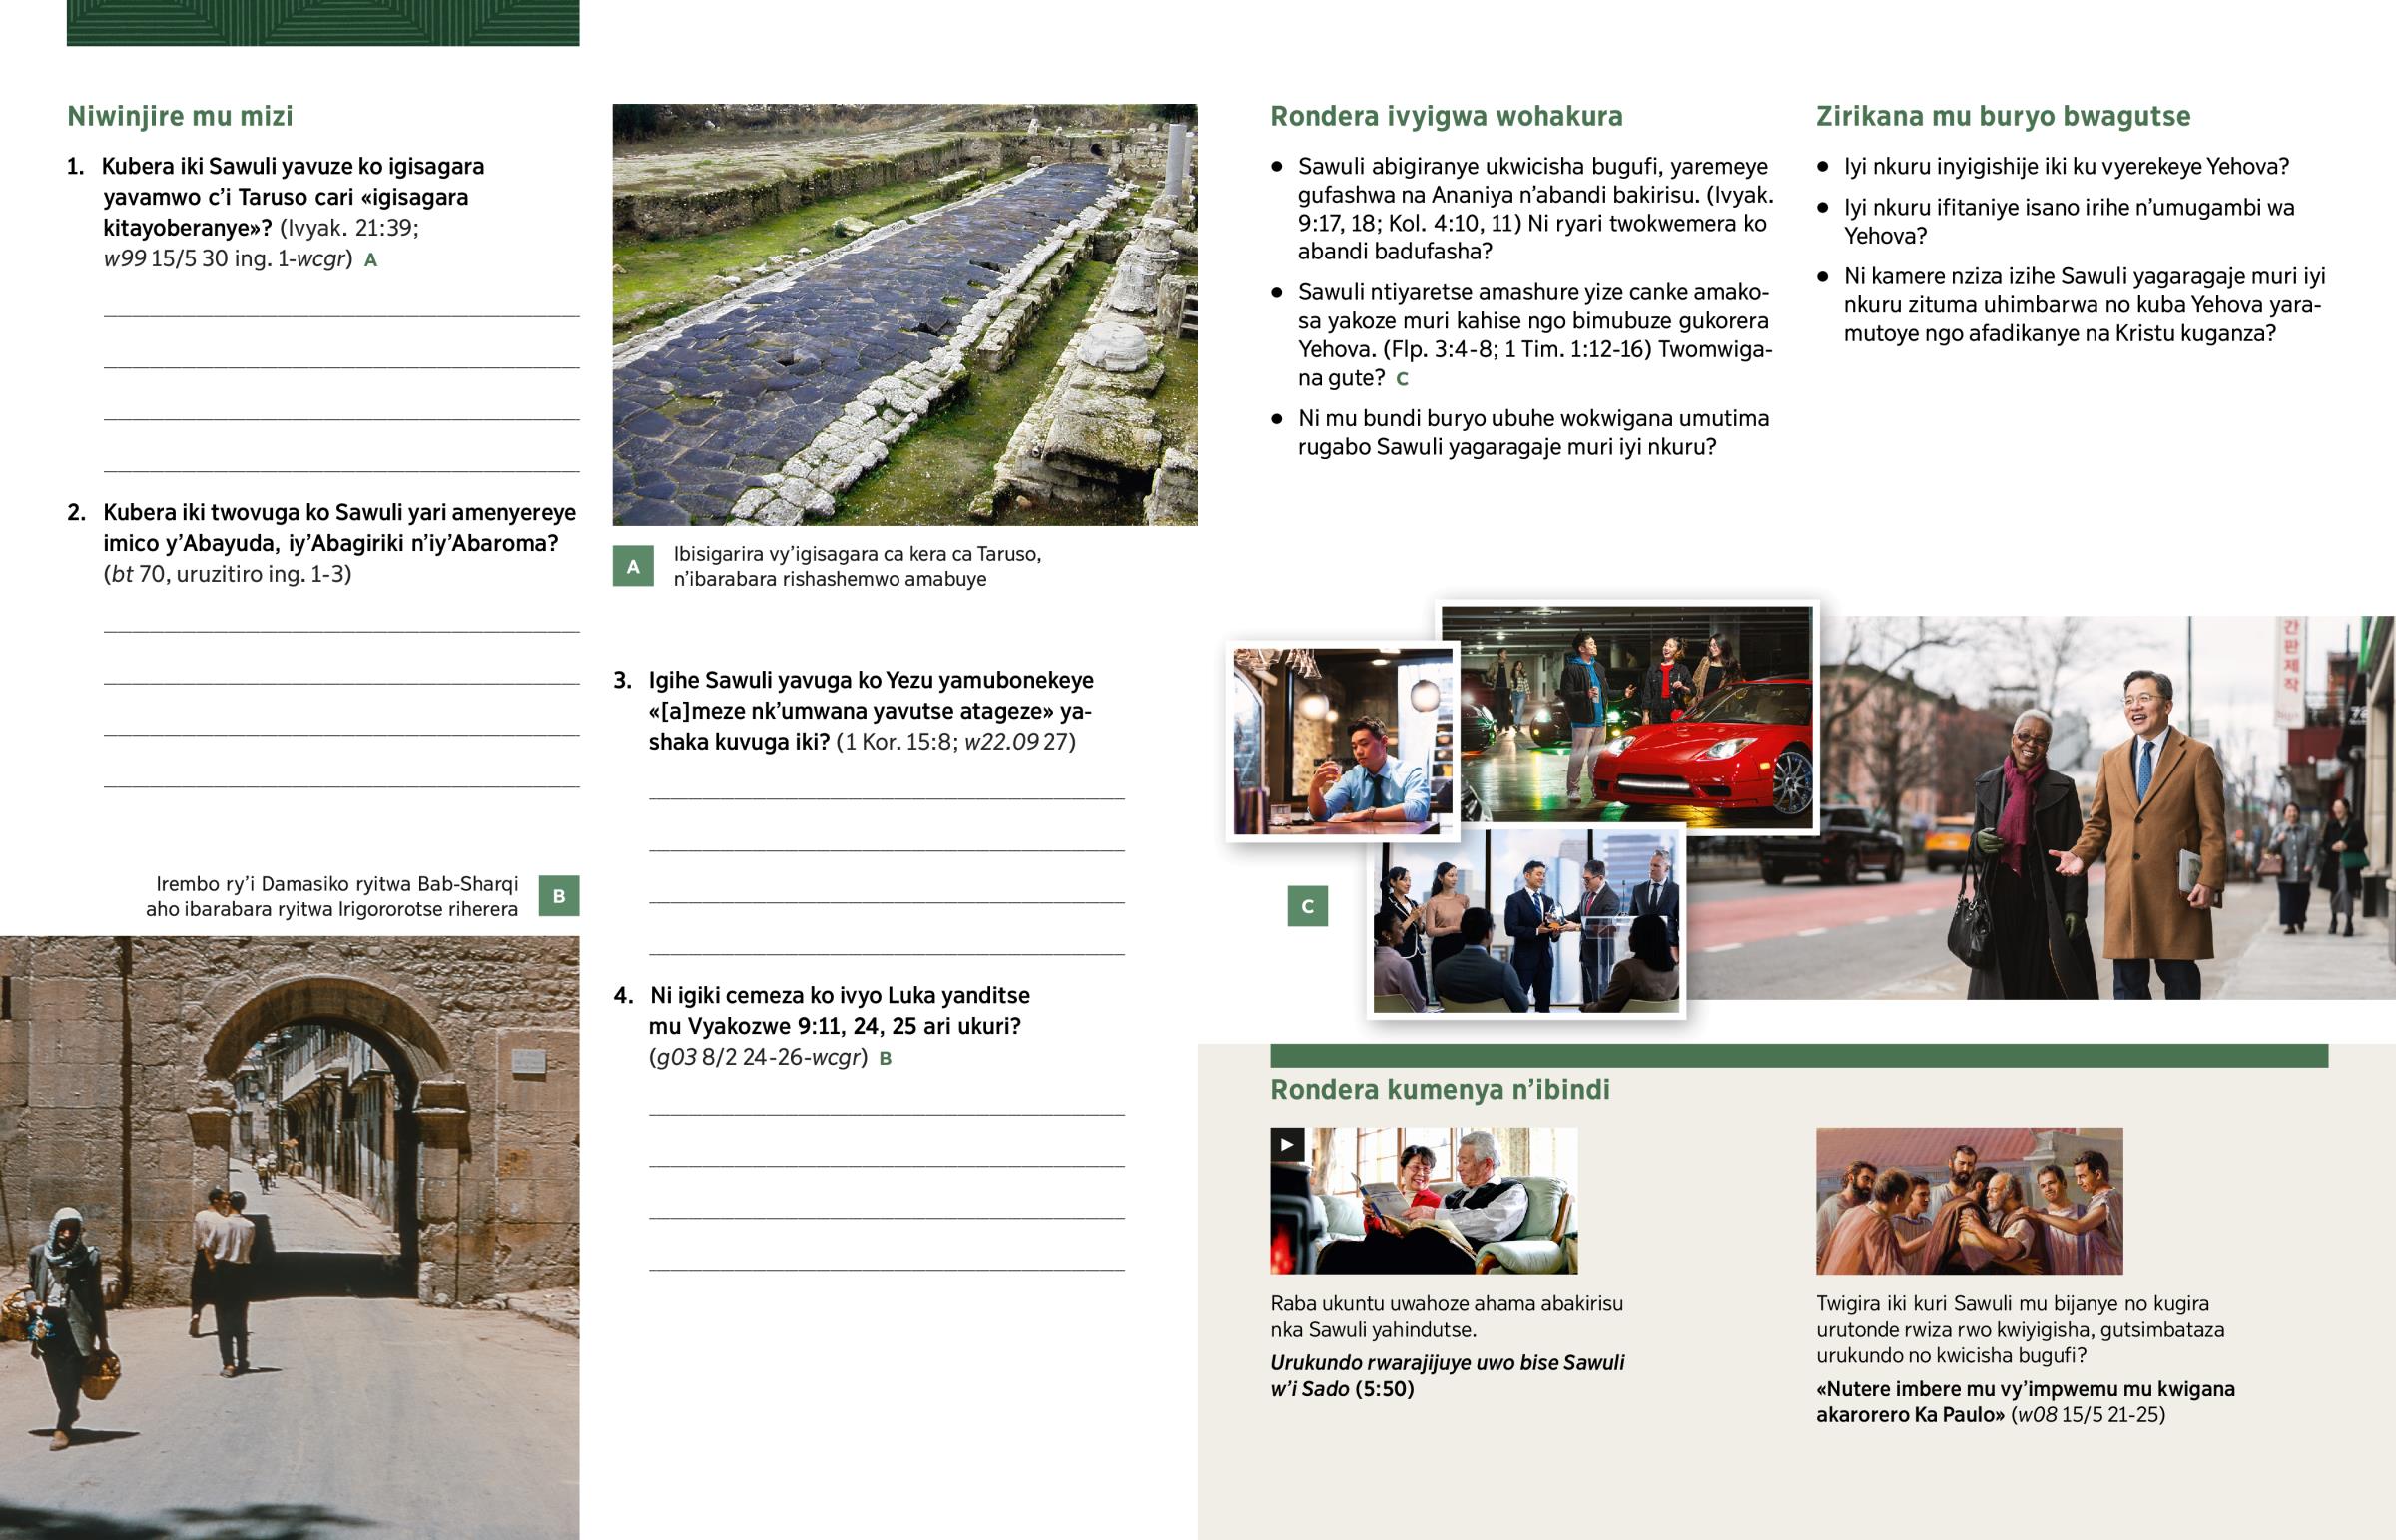Open the «Nutere imbere» article link
The width and height of the screenshot is (2396, 1540).
pos(2024,1401)
